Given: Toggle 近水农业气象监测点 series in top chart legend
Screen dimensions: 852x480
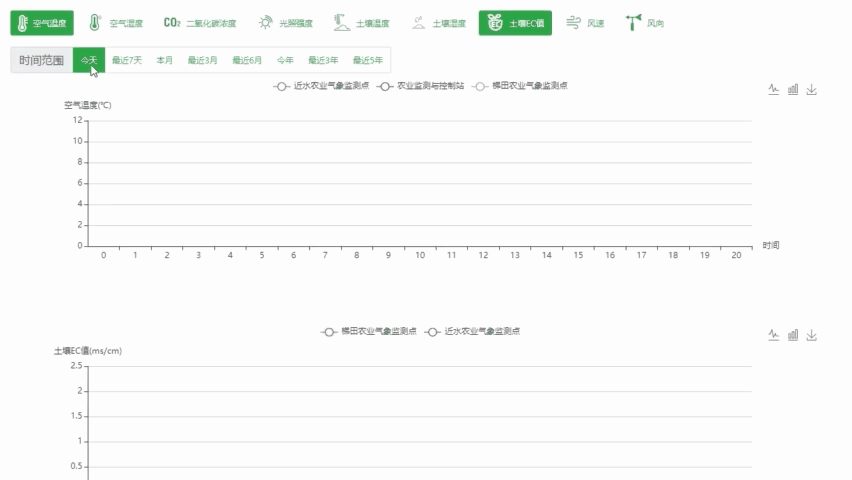Looking at the screenshot, I should click(x=321, y=86).
